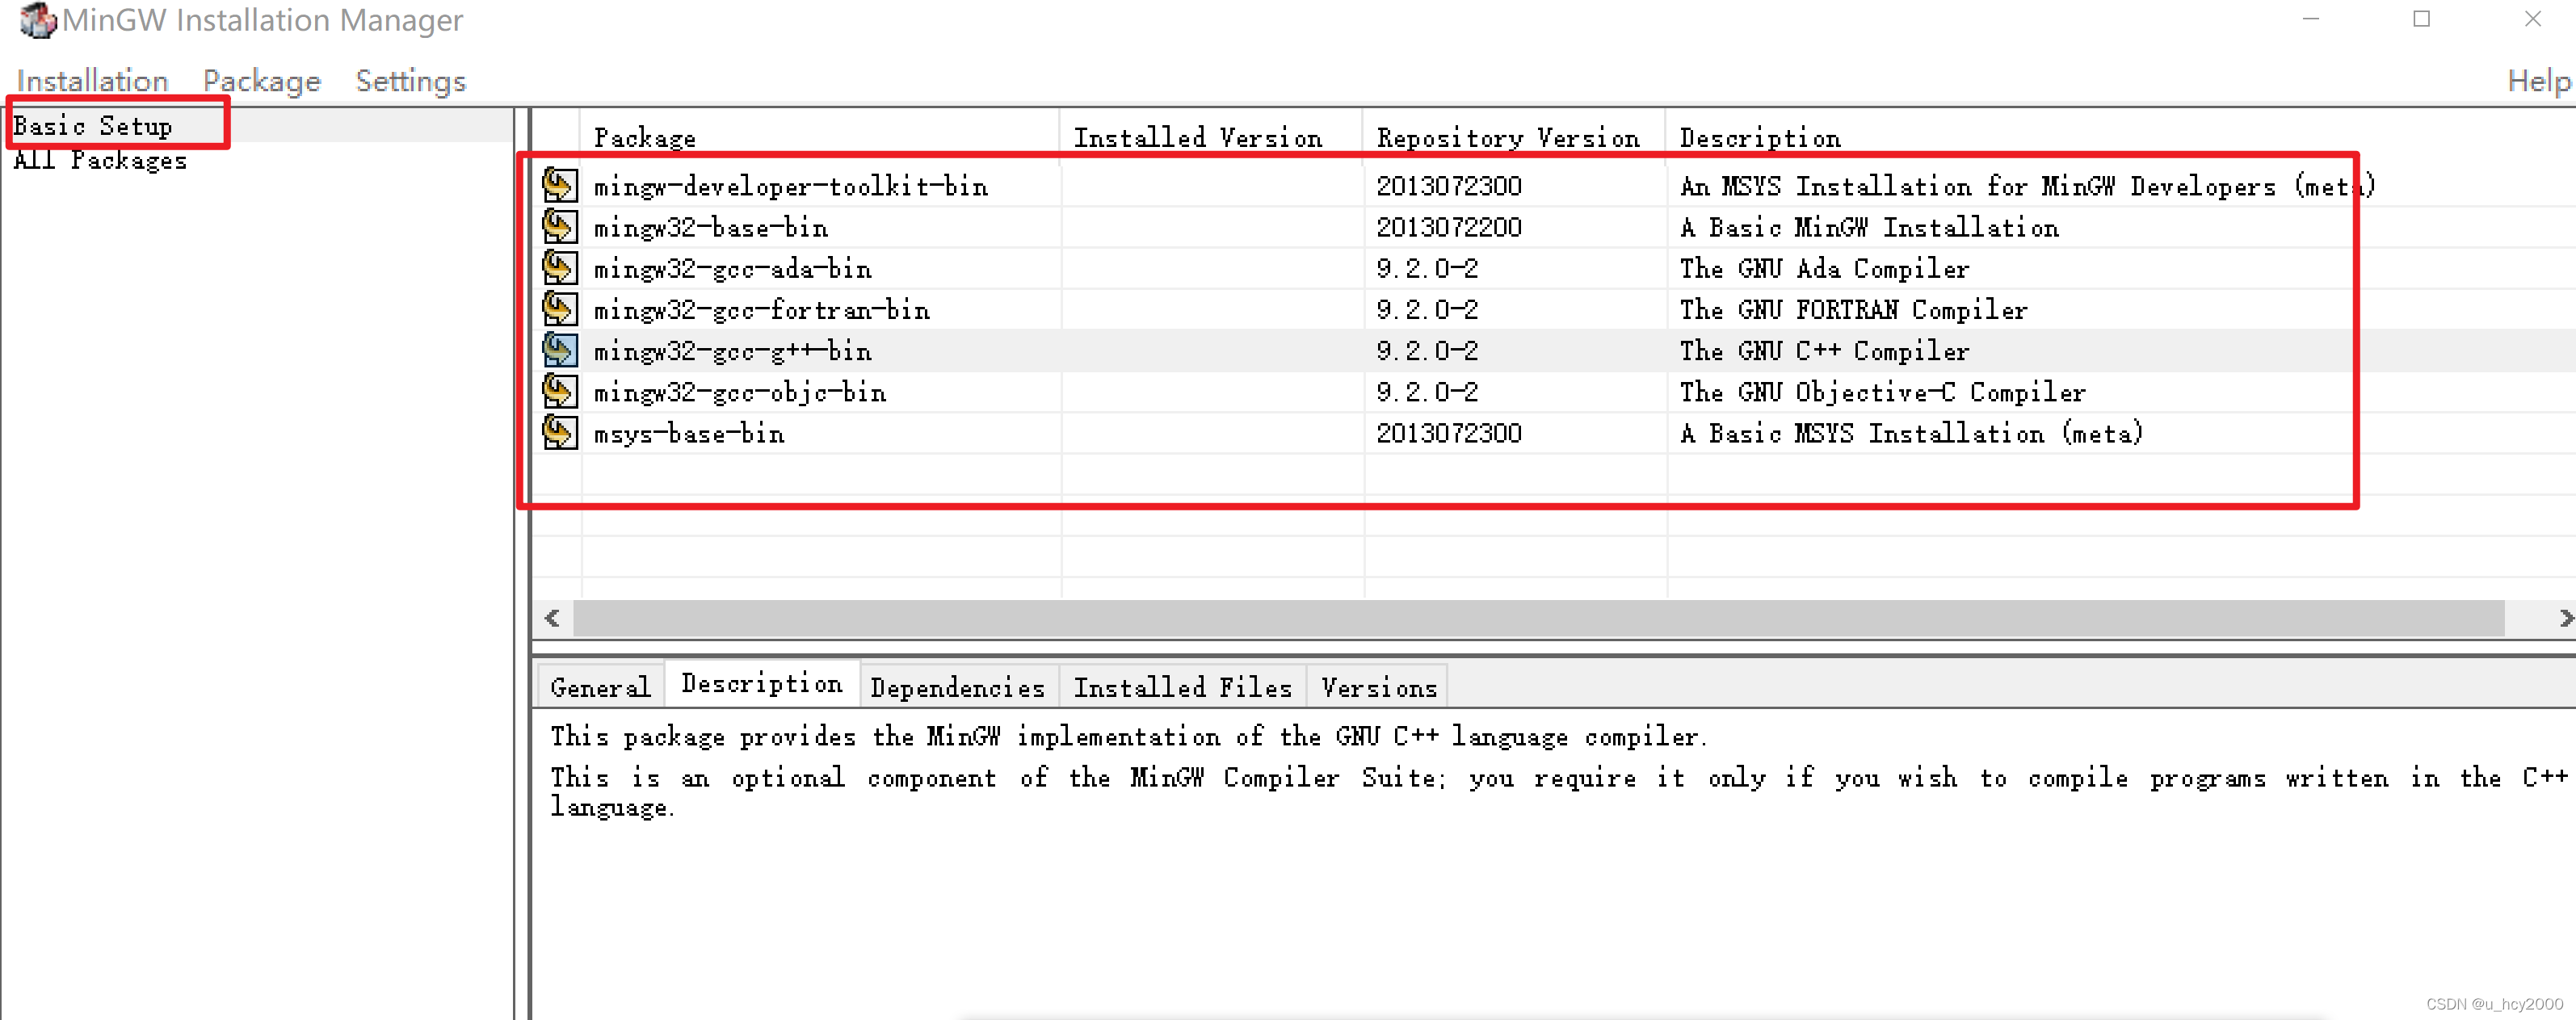Maximize the MinGW Installation Manager window
This screenshot has width=2576, height=1020.
tap(2421, 19)
